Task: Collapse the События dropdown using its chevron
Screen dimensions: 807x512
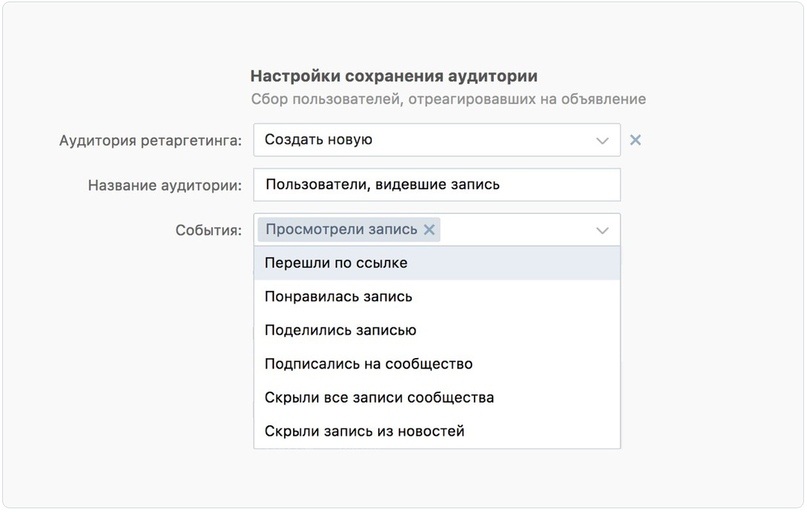Action: point(602,230)
